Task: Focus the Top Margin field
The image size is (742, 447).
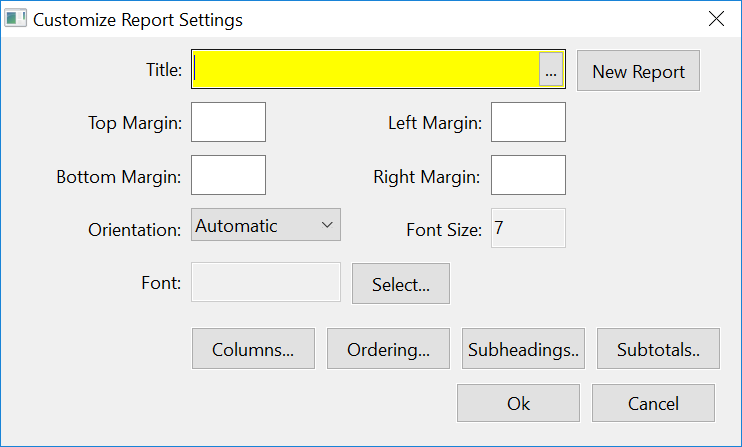Action: (228, 123)
